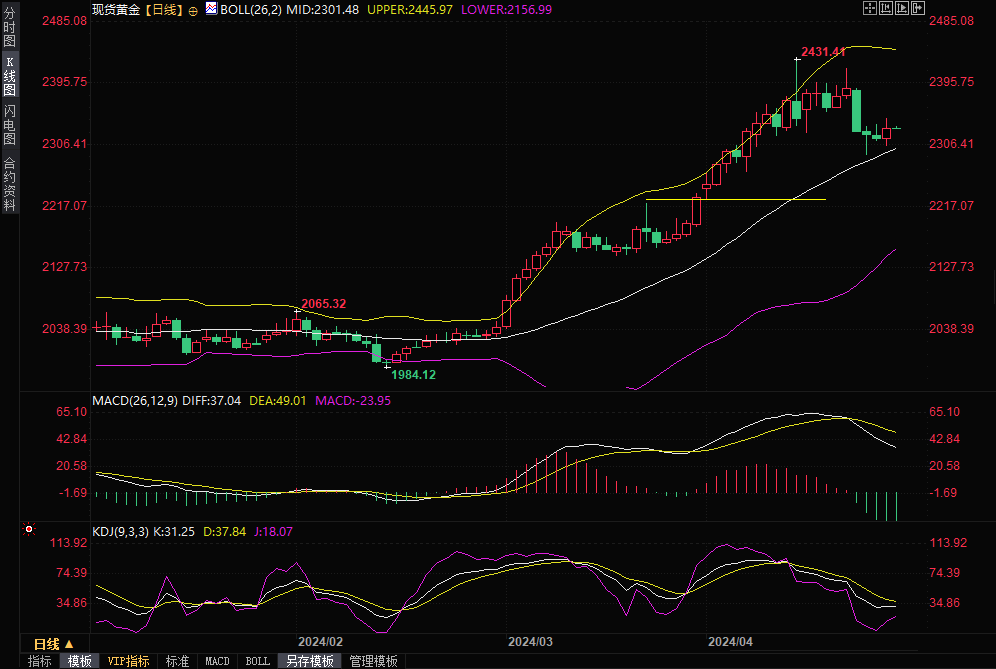Image resolution: width=996 pixels, height=669 pixels.
Task: Open the 闪电图 sidebar tab
Action: click(9, 124)
